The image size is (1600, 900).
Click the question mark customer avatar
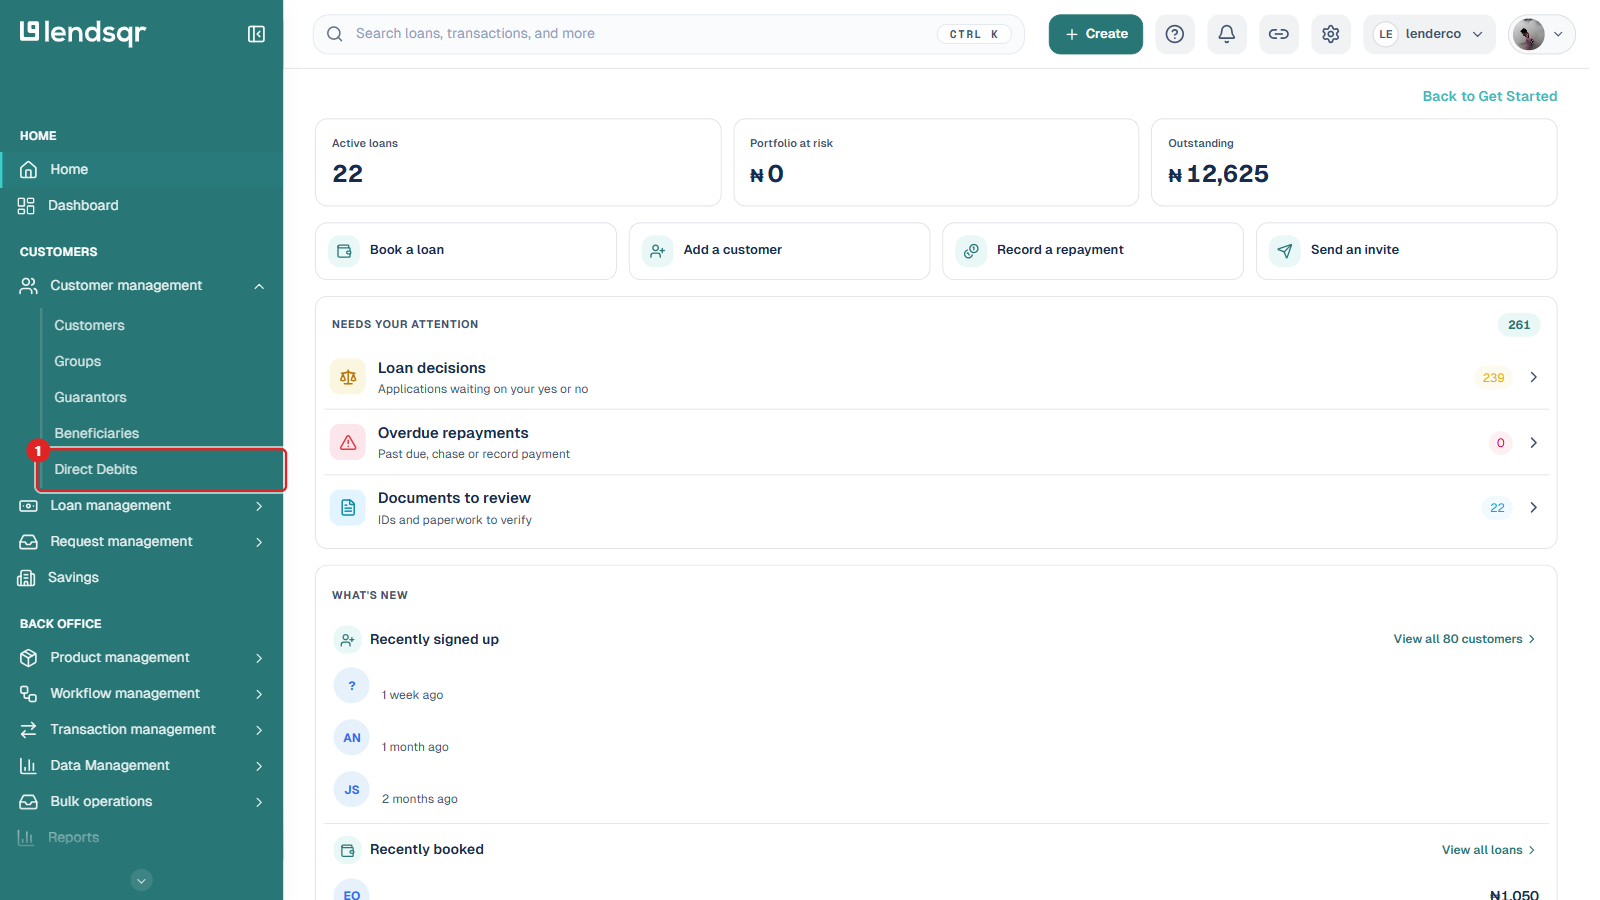tap(352, 686)
